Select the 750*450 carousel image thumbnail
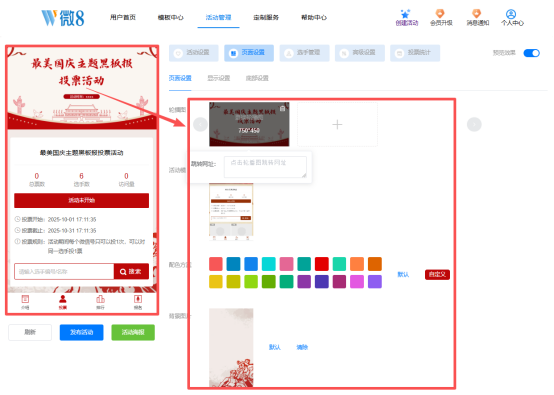The height and width of the screenshot is (395, 554). click(x=249, y=124)
